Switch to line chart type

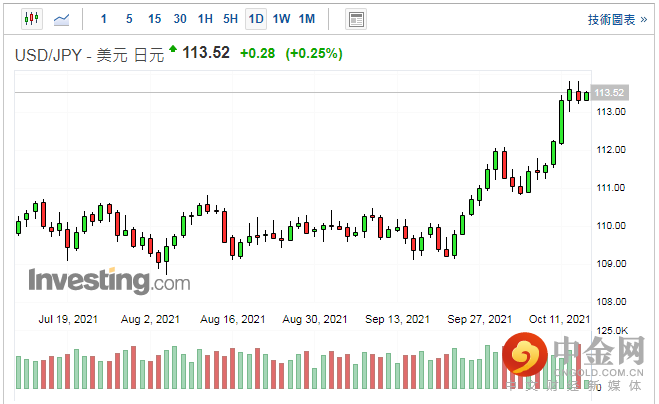click(61, 19)
